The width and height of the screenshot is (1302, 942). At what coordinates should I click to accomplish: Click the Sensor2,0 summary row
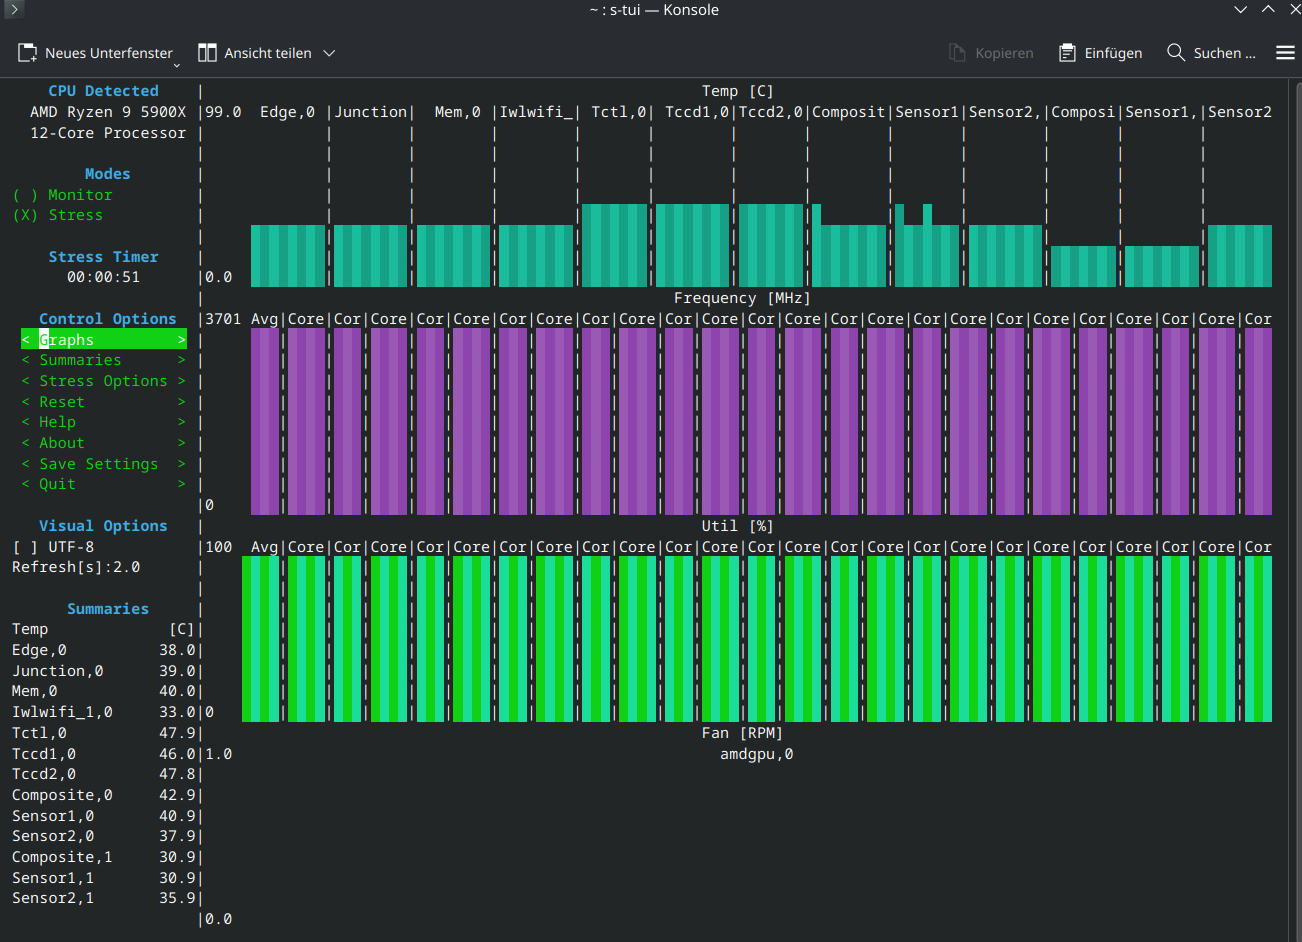coord(104,836)
